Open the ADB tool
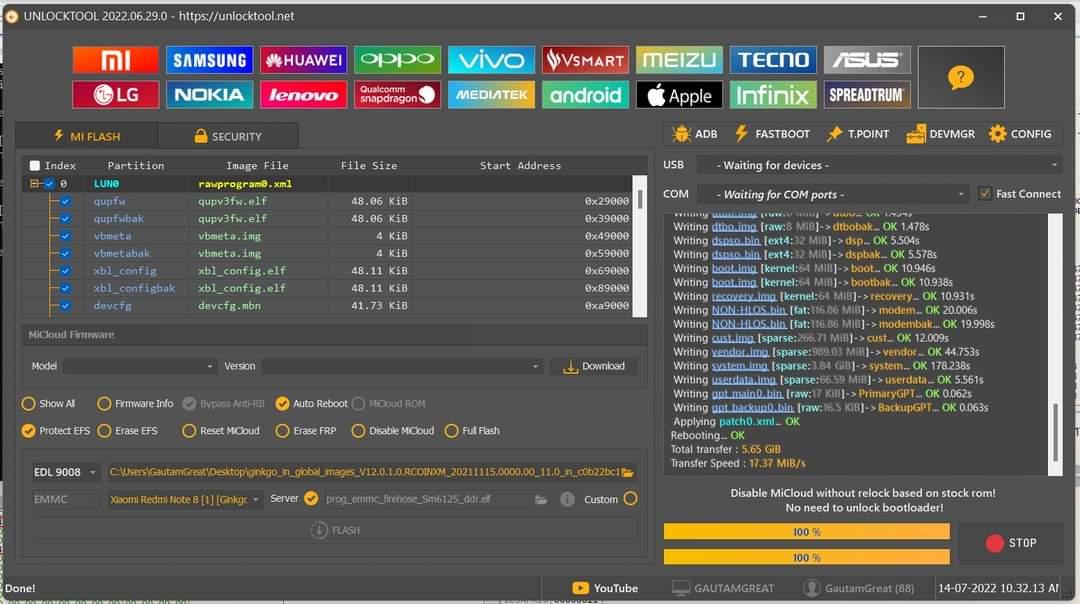Viewport: 1080px width, 604px height. [x=695, y=134]
